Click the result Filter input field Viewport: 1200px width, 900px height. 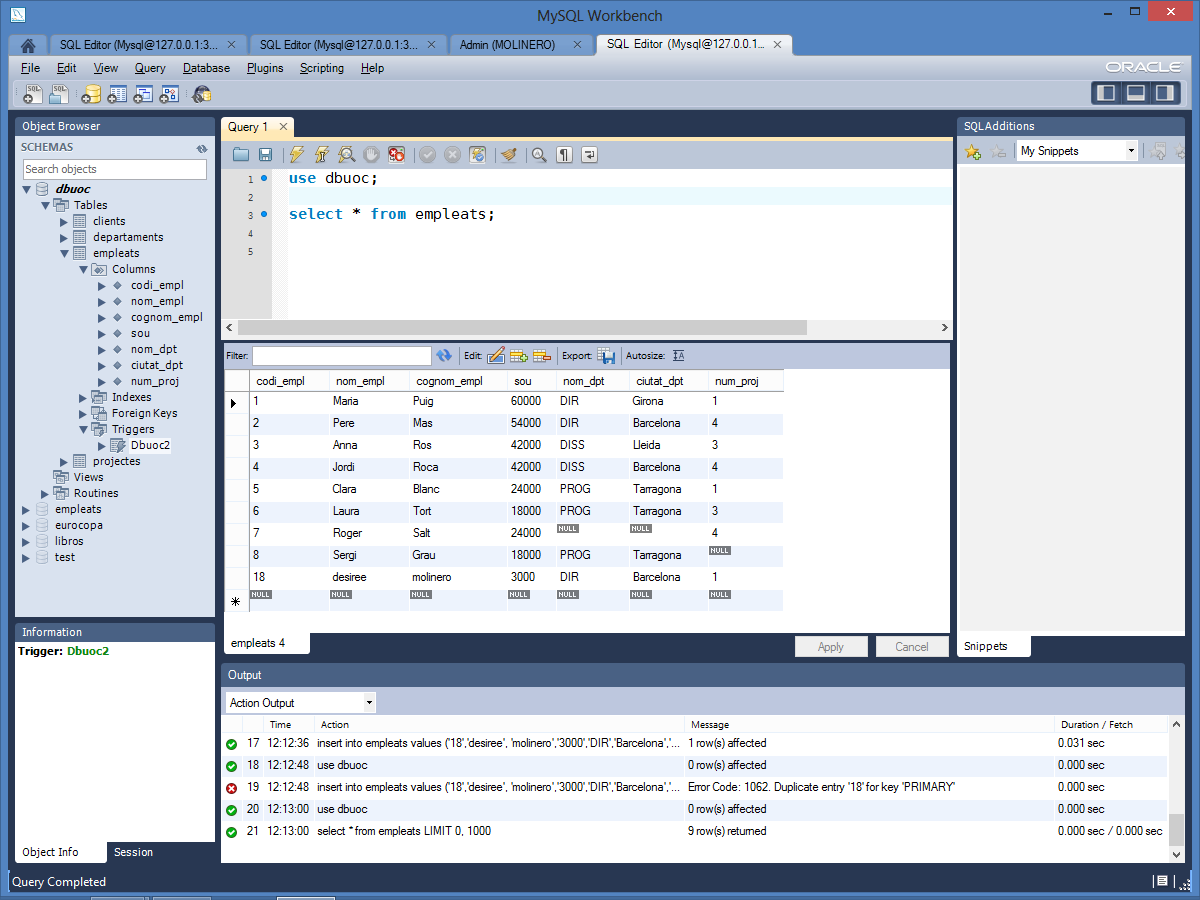[x=341, y=356]
